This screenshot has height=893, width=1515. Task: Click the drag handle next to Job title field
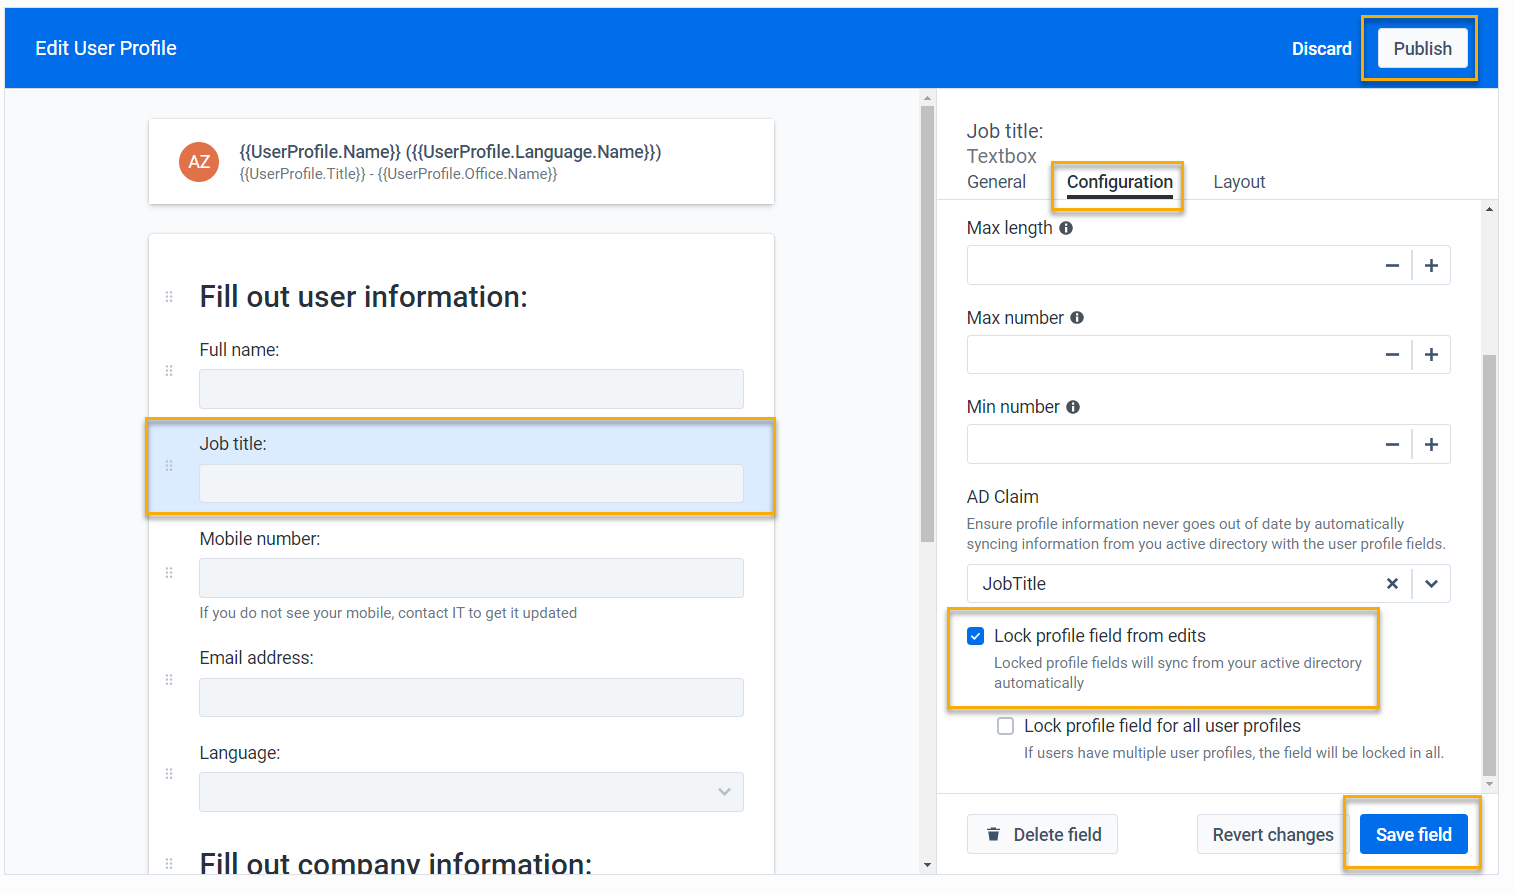168,466
